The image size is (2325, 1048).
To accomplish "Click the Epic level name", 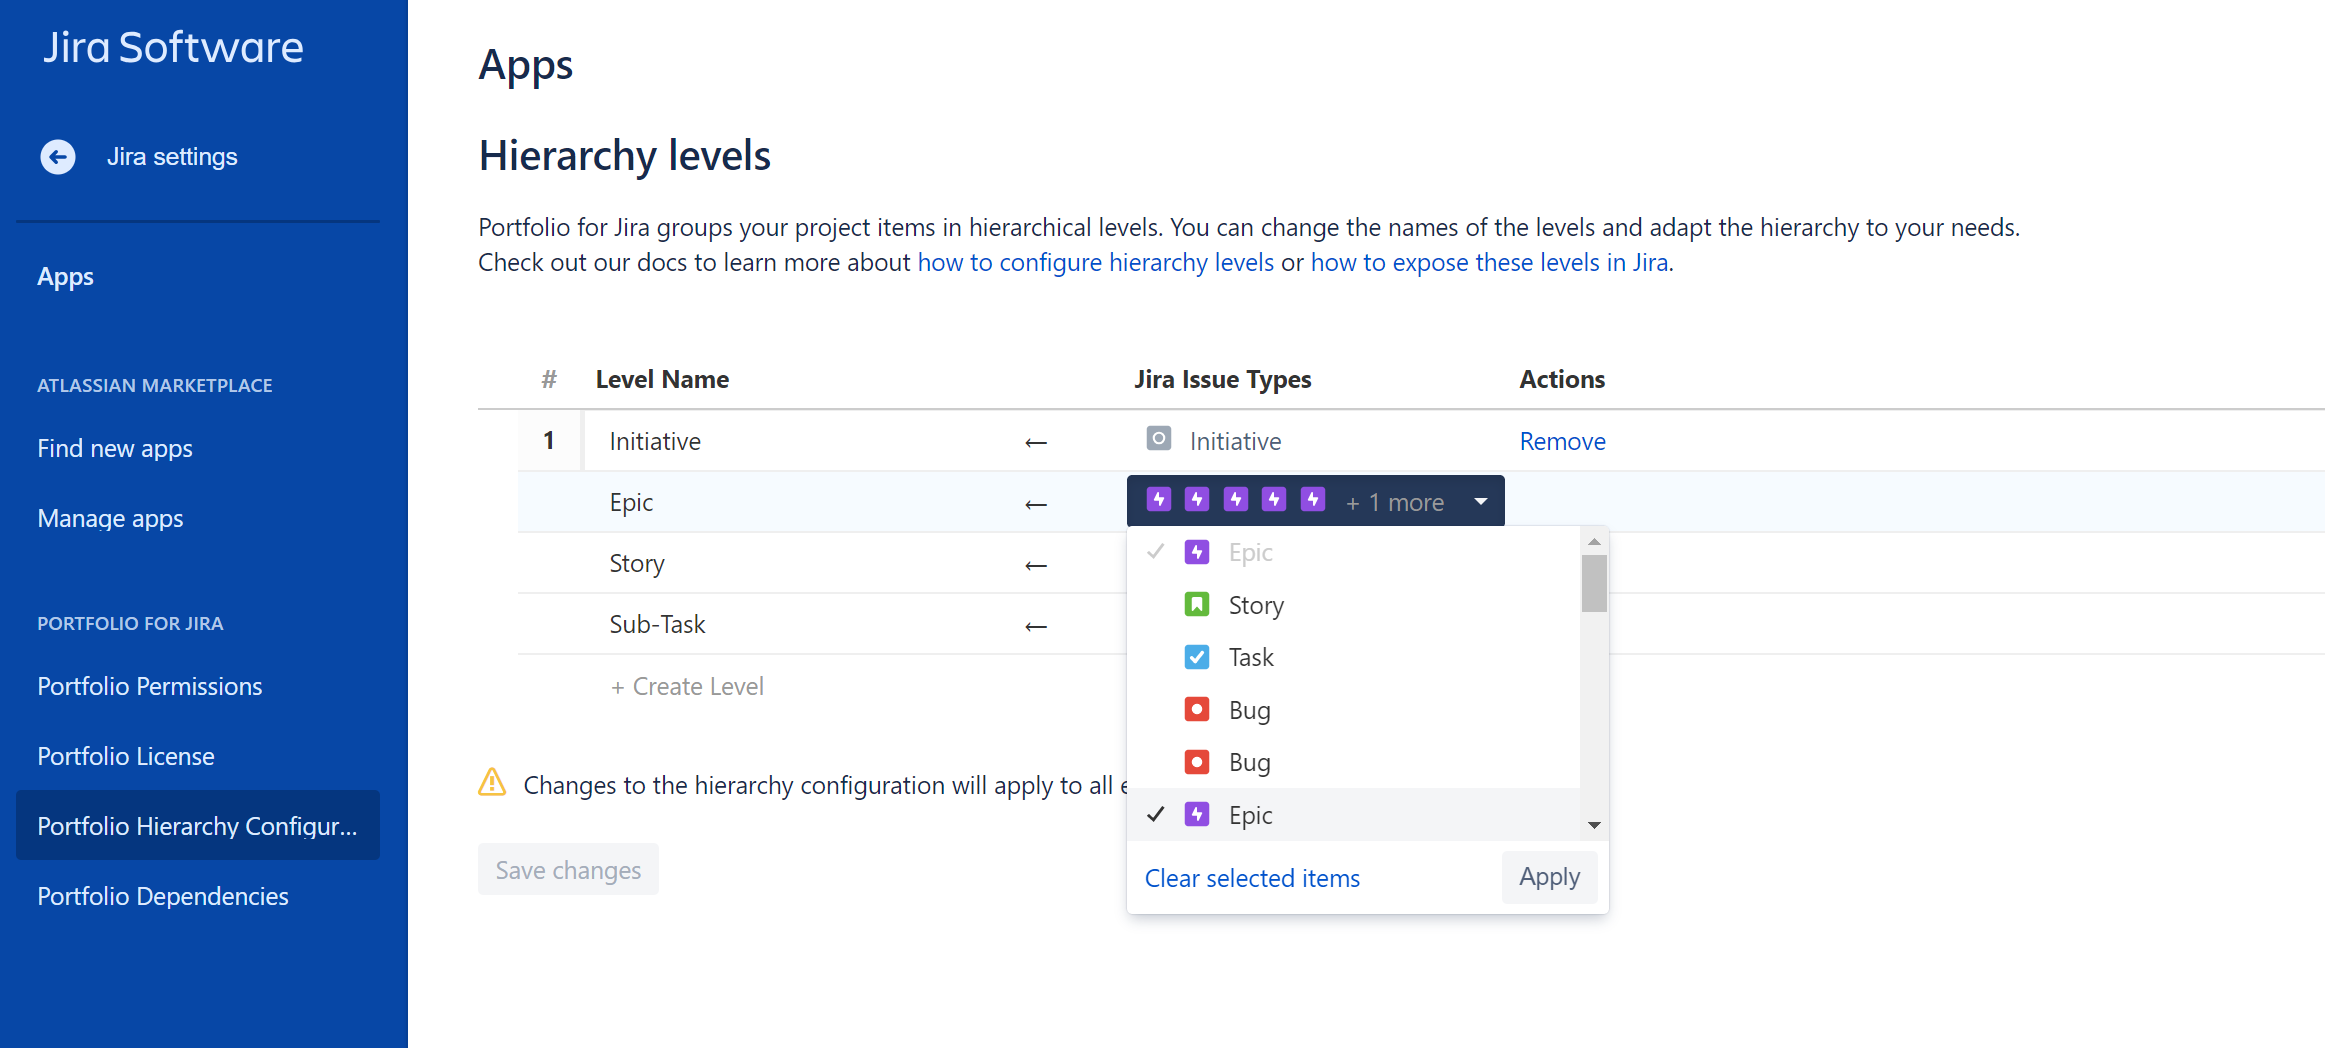I will (631, 502).
